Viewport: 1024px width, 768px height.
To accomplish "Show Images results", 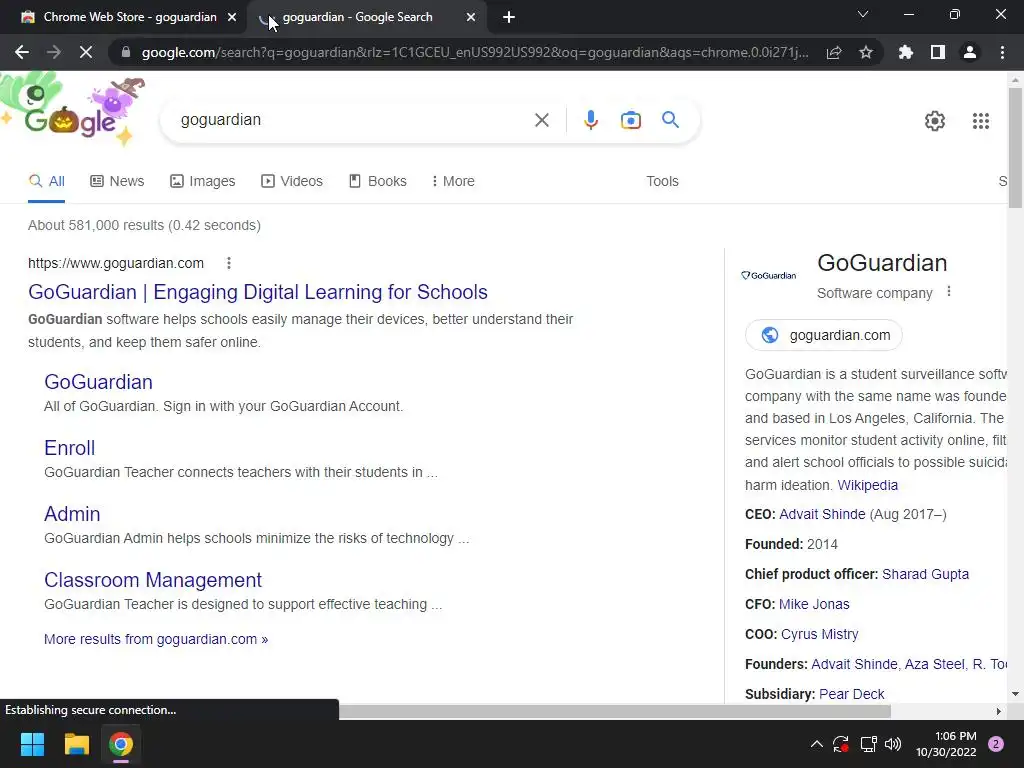I will [x=202, y=182].
